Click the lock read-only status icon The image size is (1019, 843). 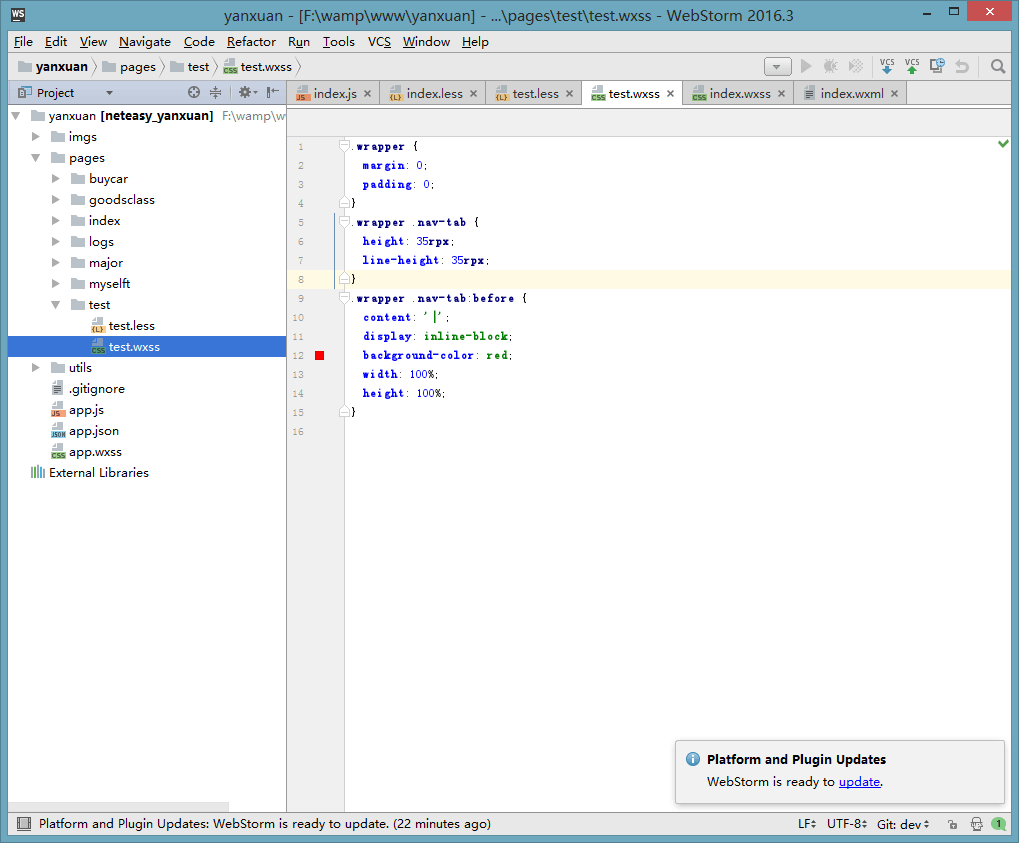pyautogui.click(x=952, y=824)
